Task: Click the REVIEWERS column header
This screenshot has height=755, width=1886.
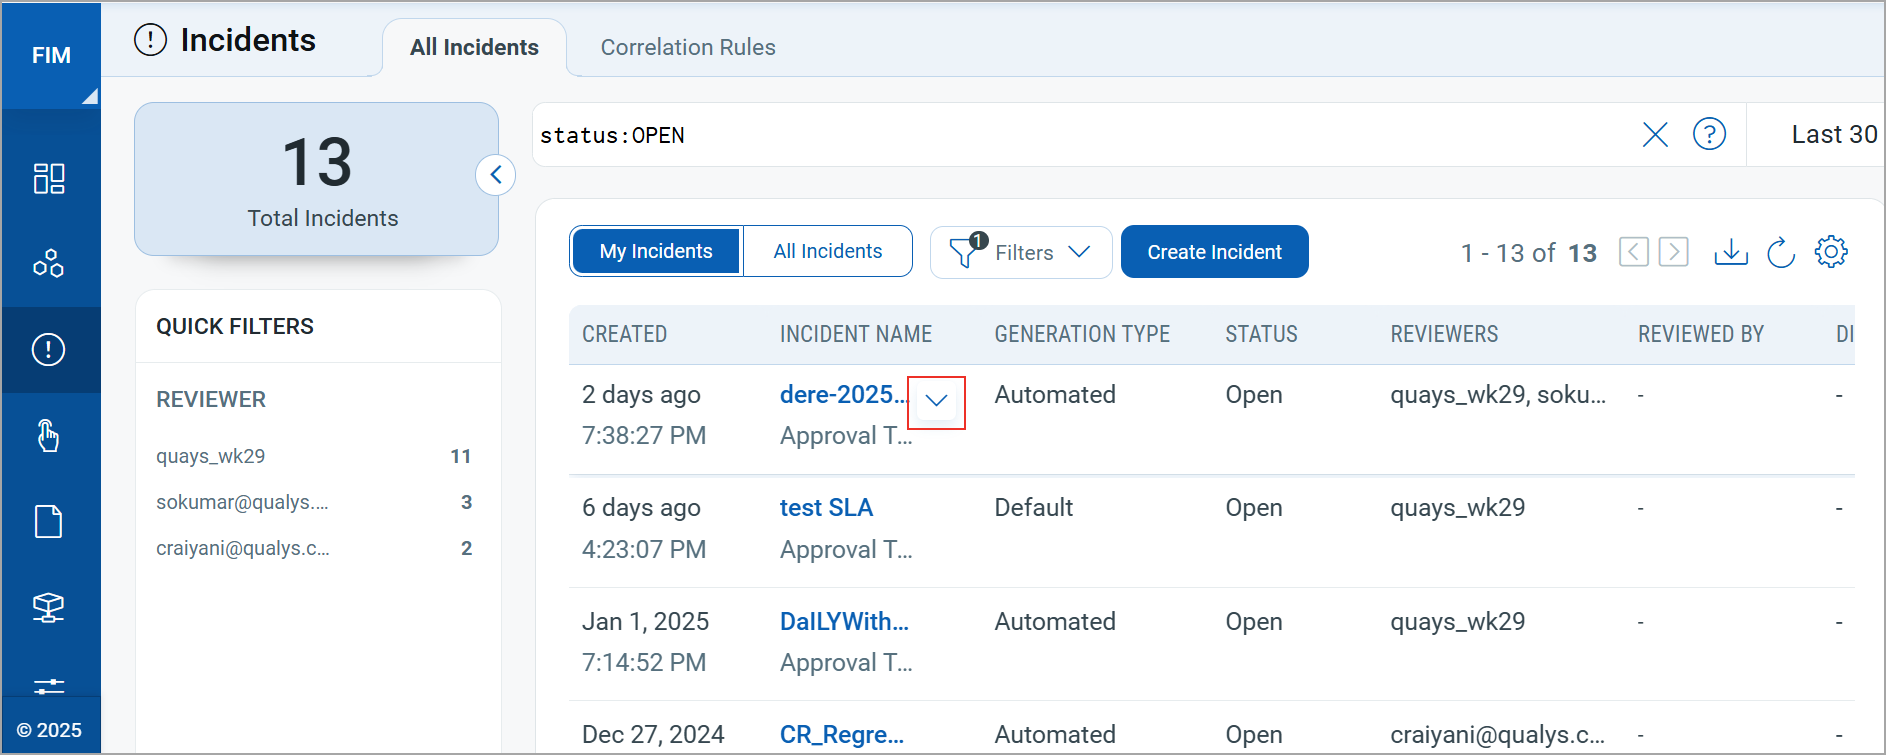Action: click(x=1444, y=334)
